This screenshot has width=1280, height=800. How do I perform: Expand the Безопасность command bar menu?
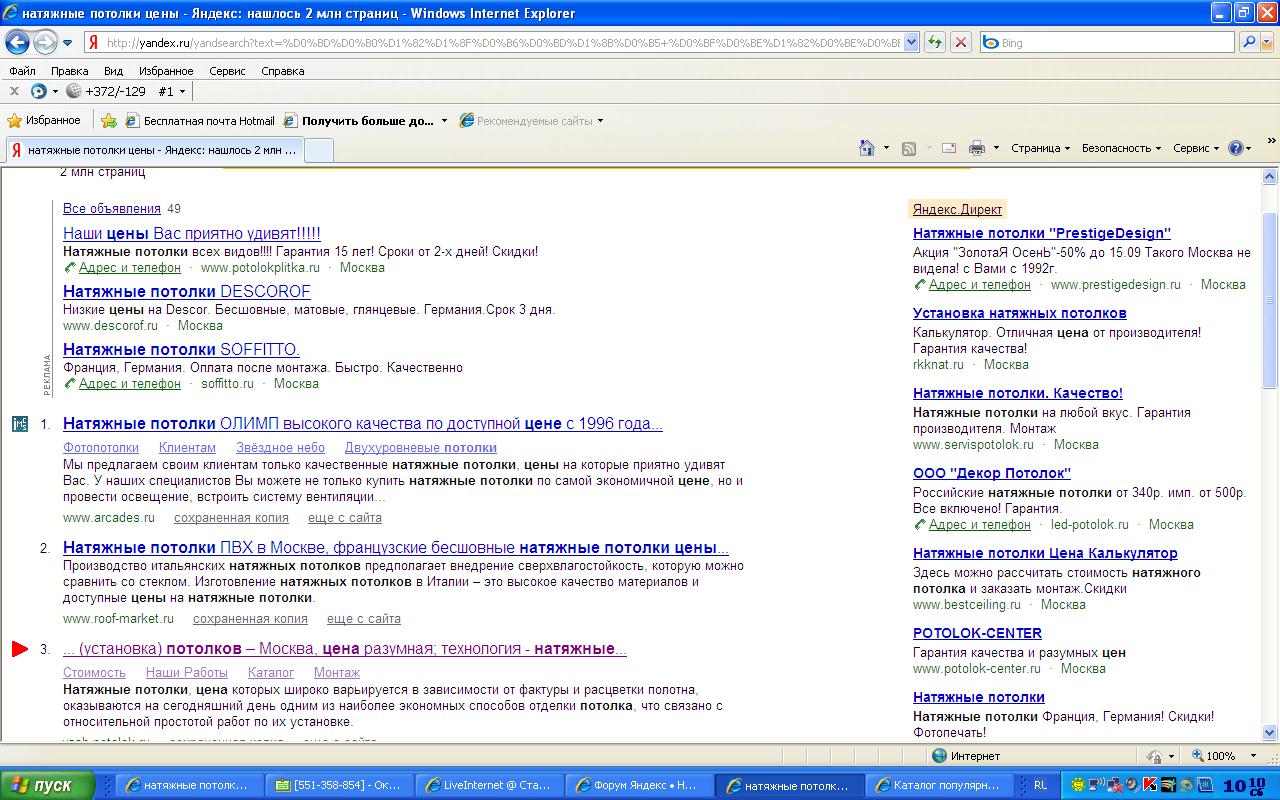pos(1121,148)
